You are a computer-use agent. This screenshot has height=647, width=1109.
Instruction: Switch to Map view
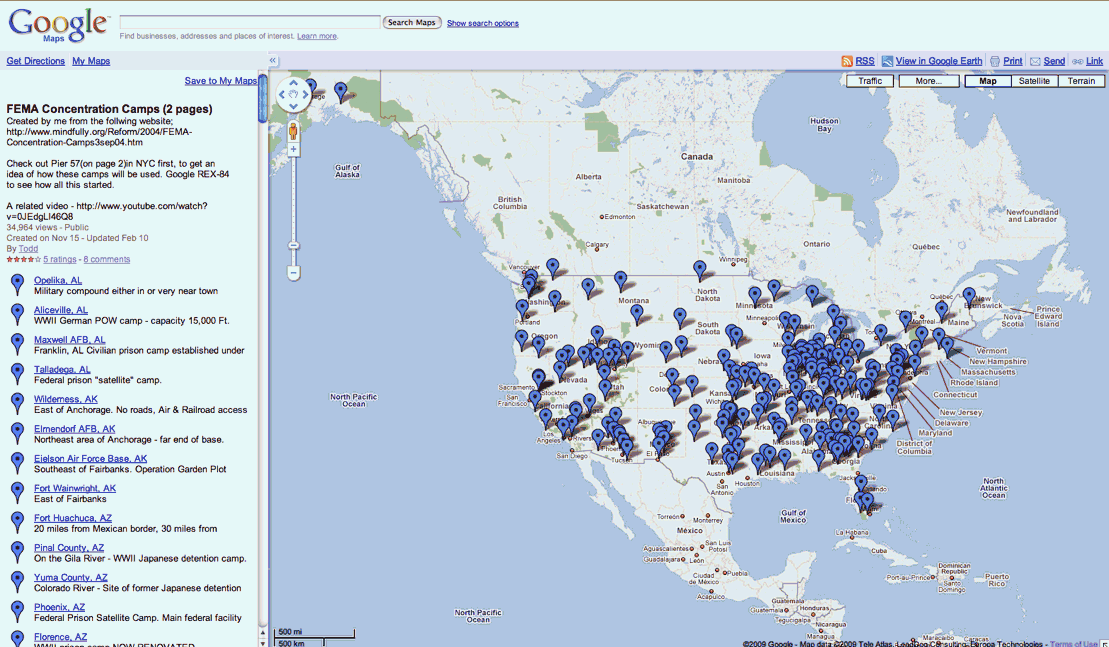[987, 81]
